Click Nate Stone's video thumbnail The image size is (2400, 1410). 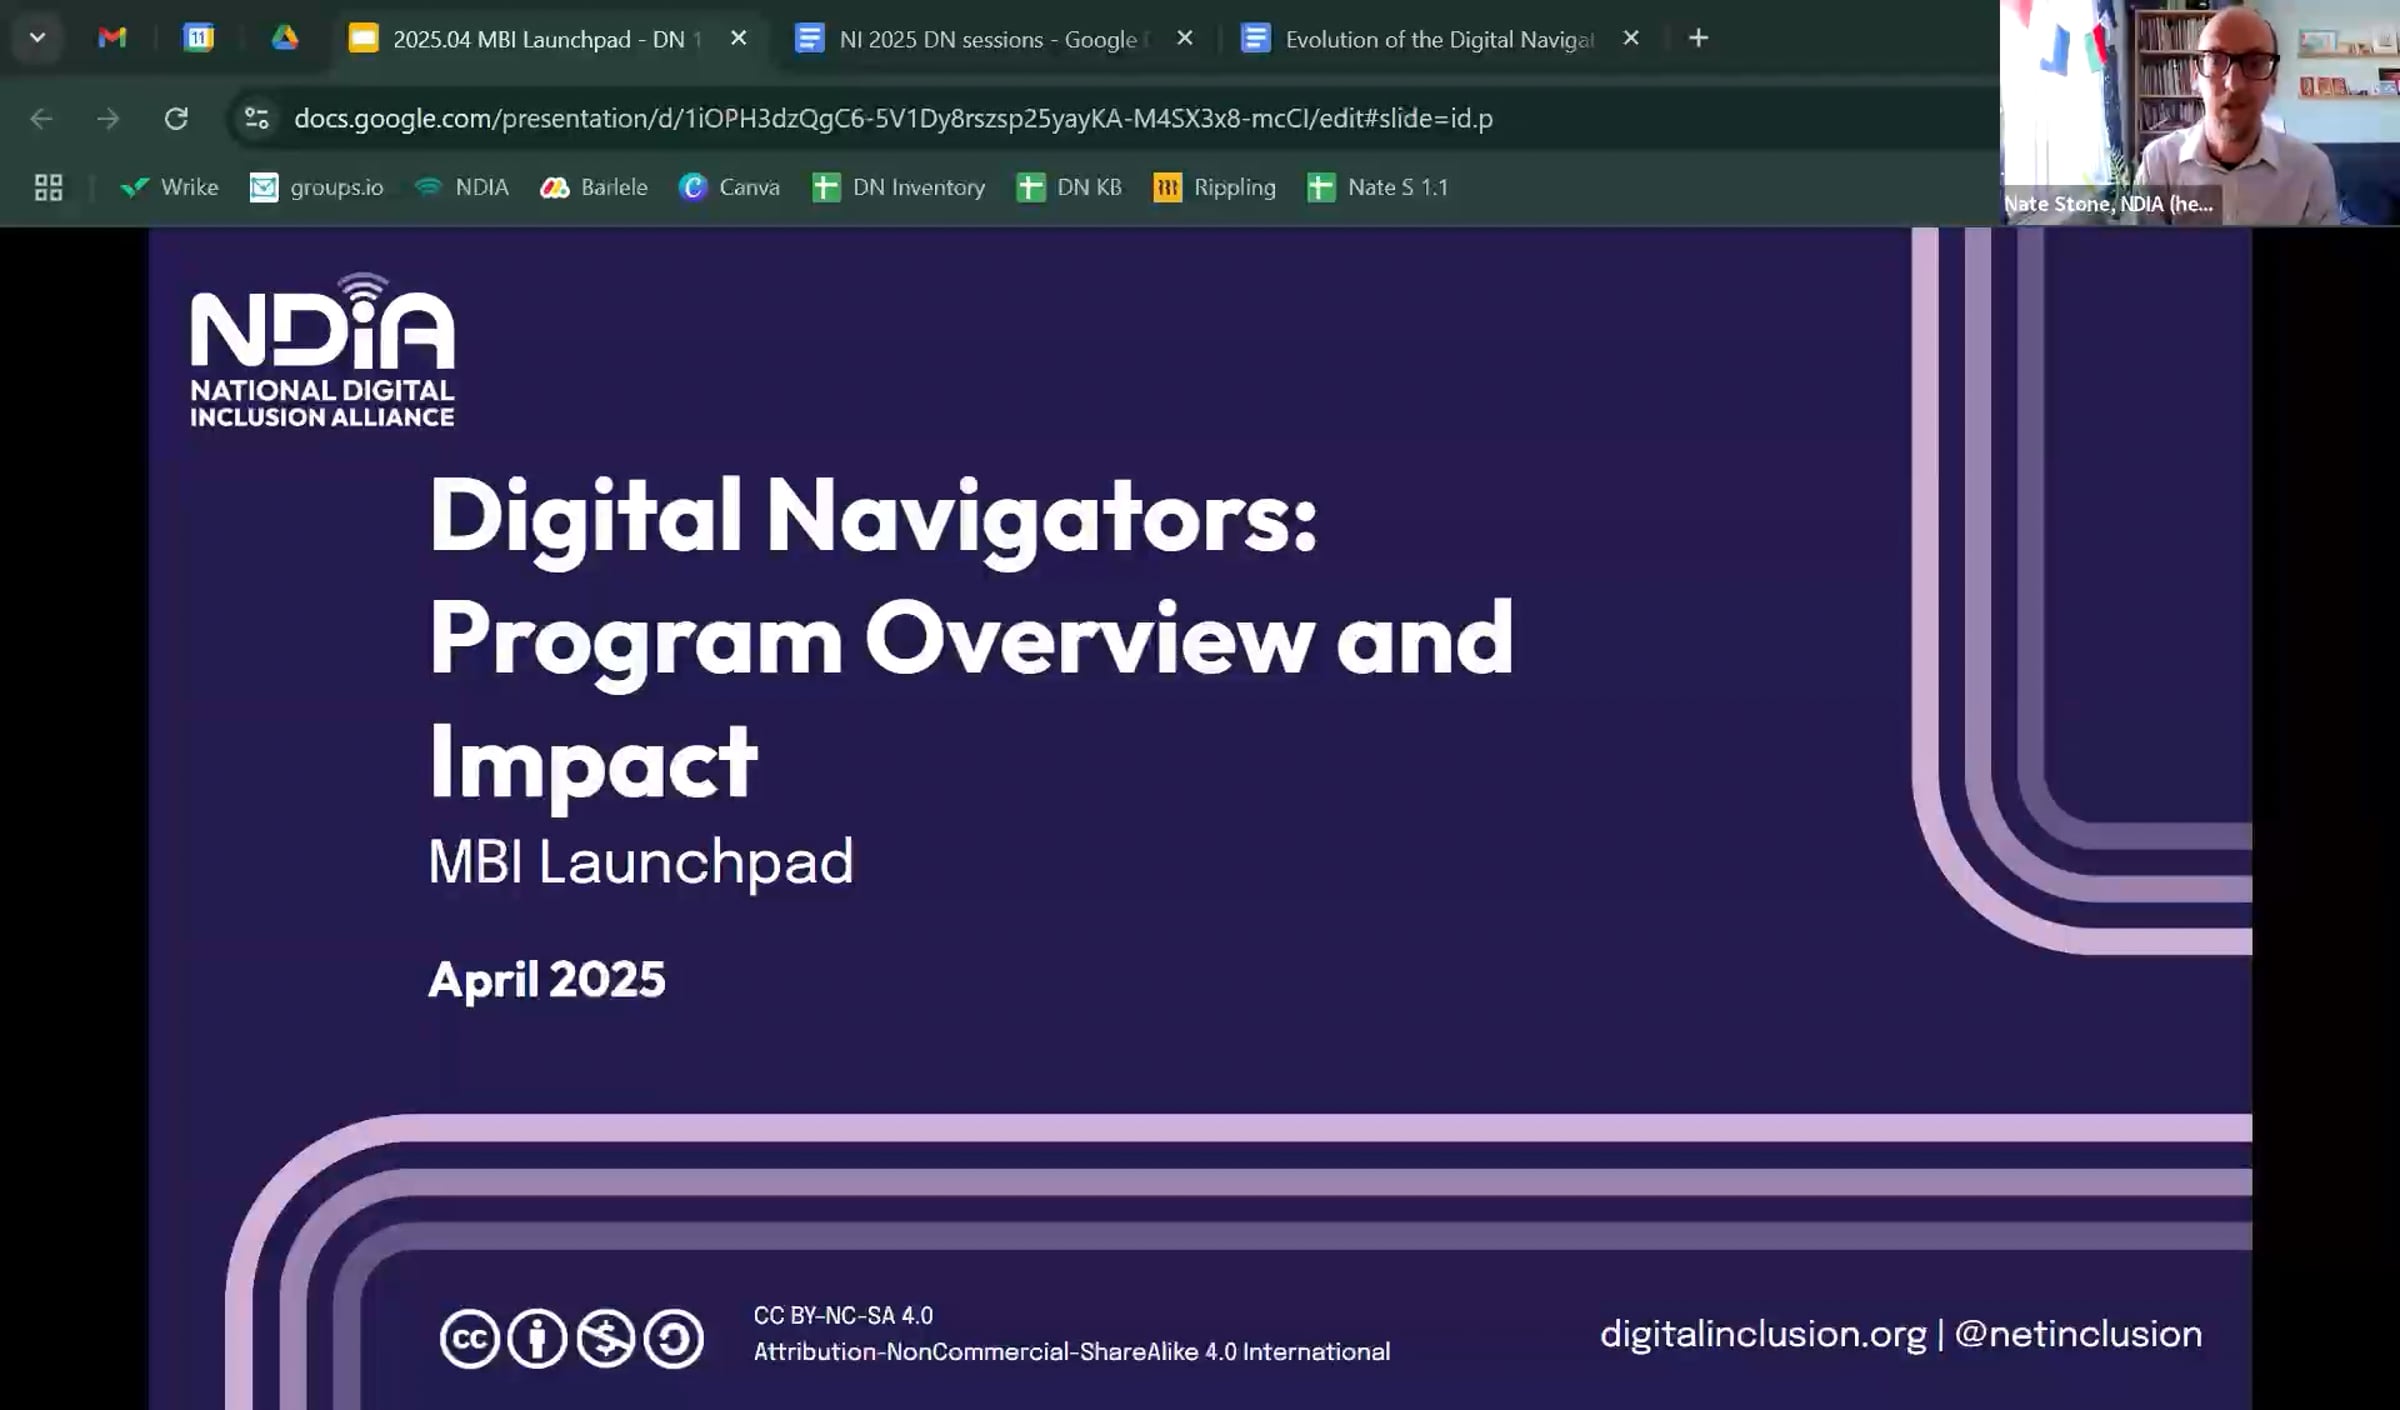click(x=2199, y=112)
